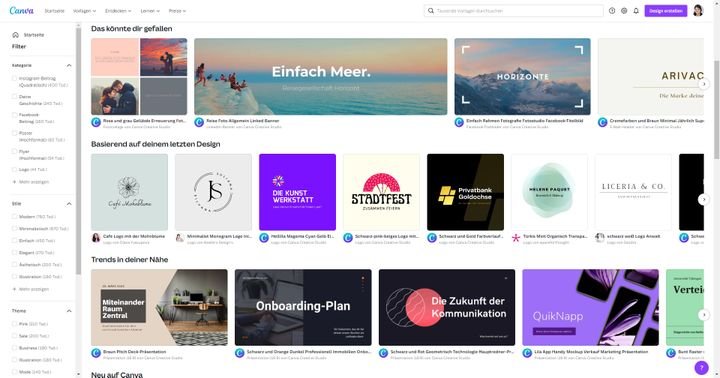Check the Flyer (Hochformat) filter
The width and height of the screenshot is (720, 378).
[14, 151]
